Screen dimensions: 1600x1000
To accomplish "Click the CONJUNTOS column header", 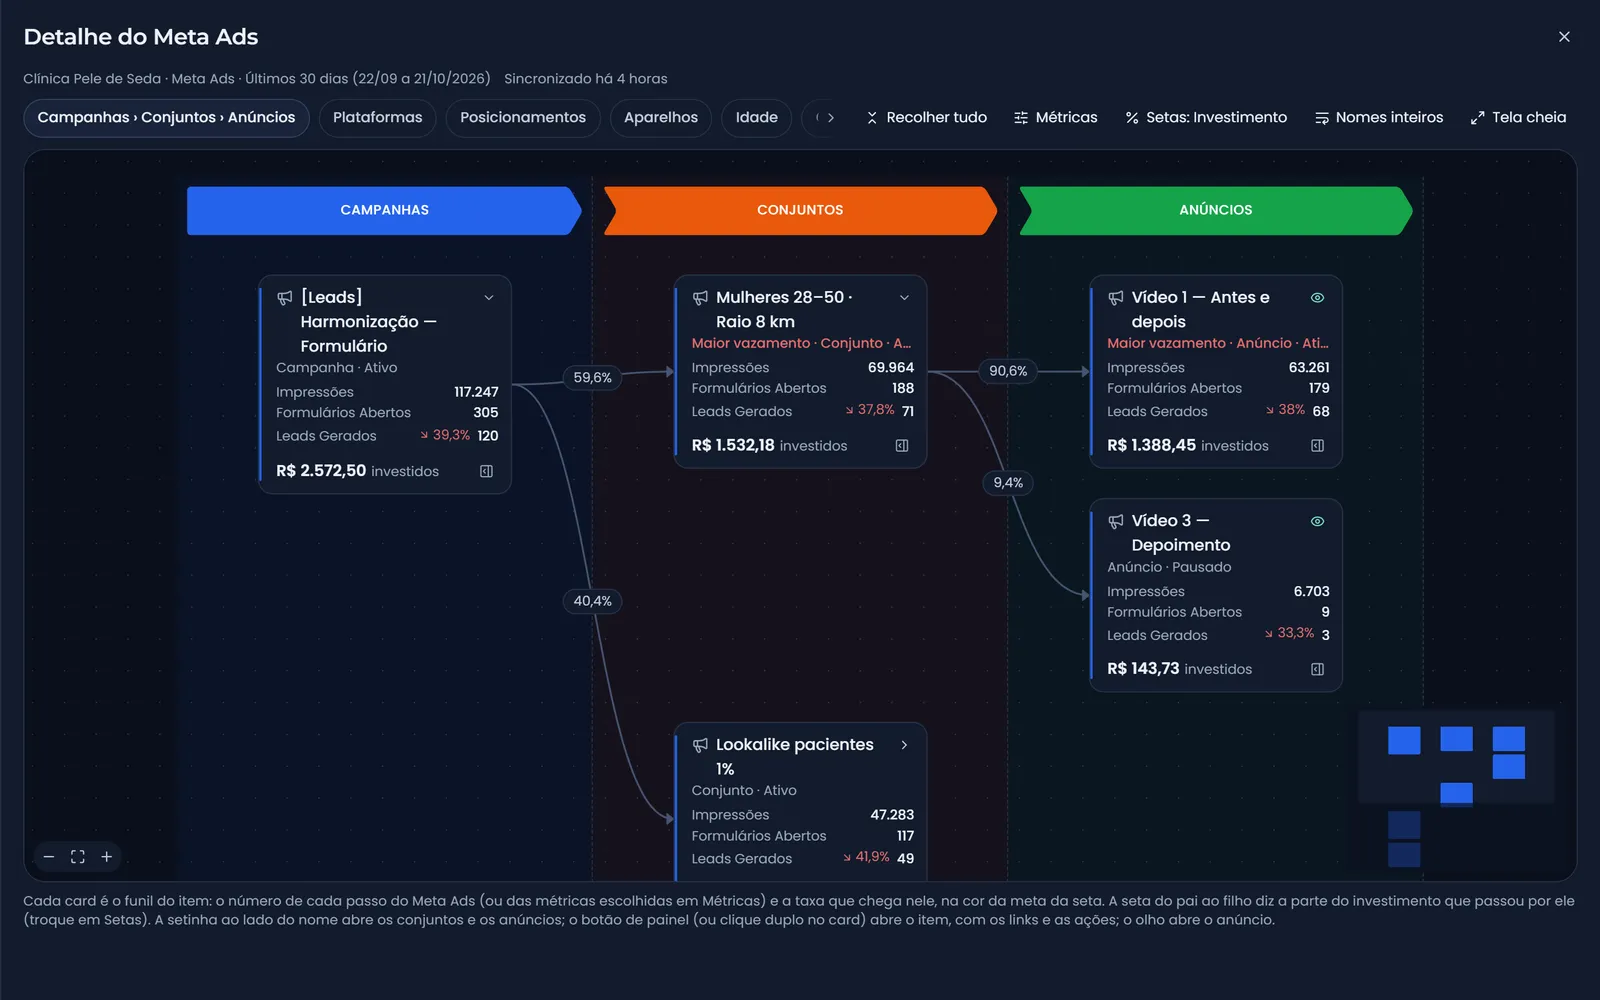I will tap(800, 210).
